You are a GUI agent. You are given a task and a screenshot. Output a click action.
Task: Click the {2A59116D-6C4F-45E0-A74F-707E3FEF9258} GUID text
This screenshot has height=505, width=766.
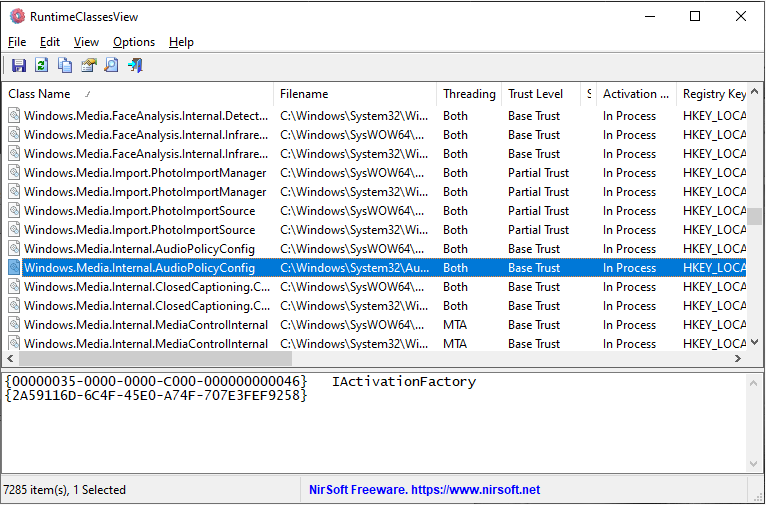coord(156,396)
